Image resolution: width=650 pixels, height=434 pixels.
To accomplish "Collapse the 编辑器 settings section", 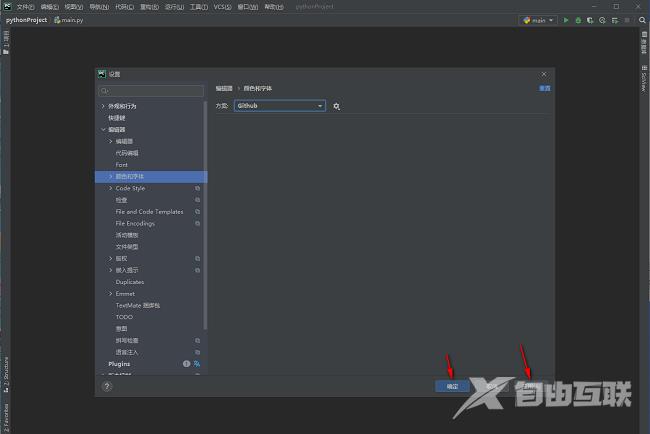I will [x=103, y=129].
